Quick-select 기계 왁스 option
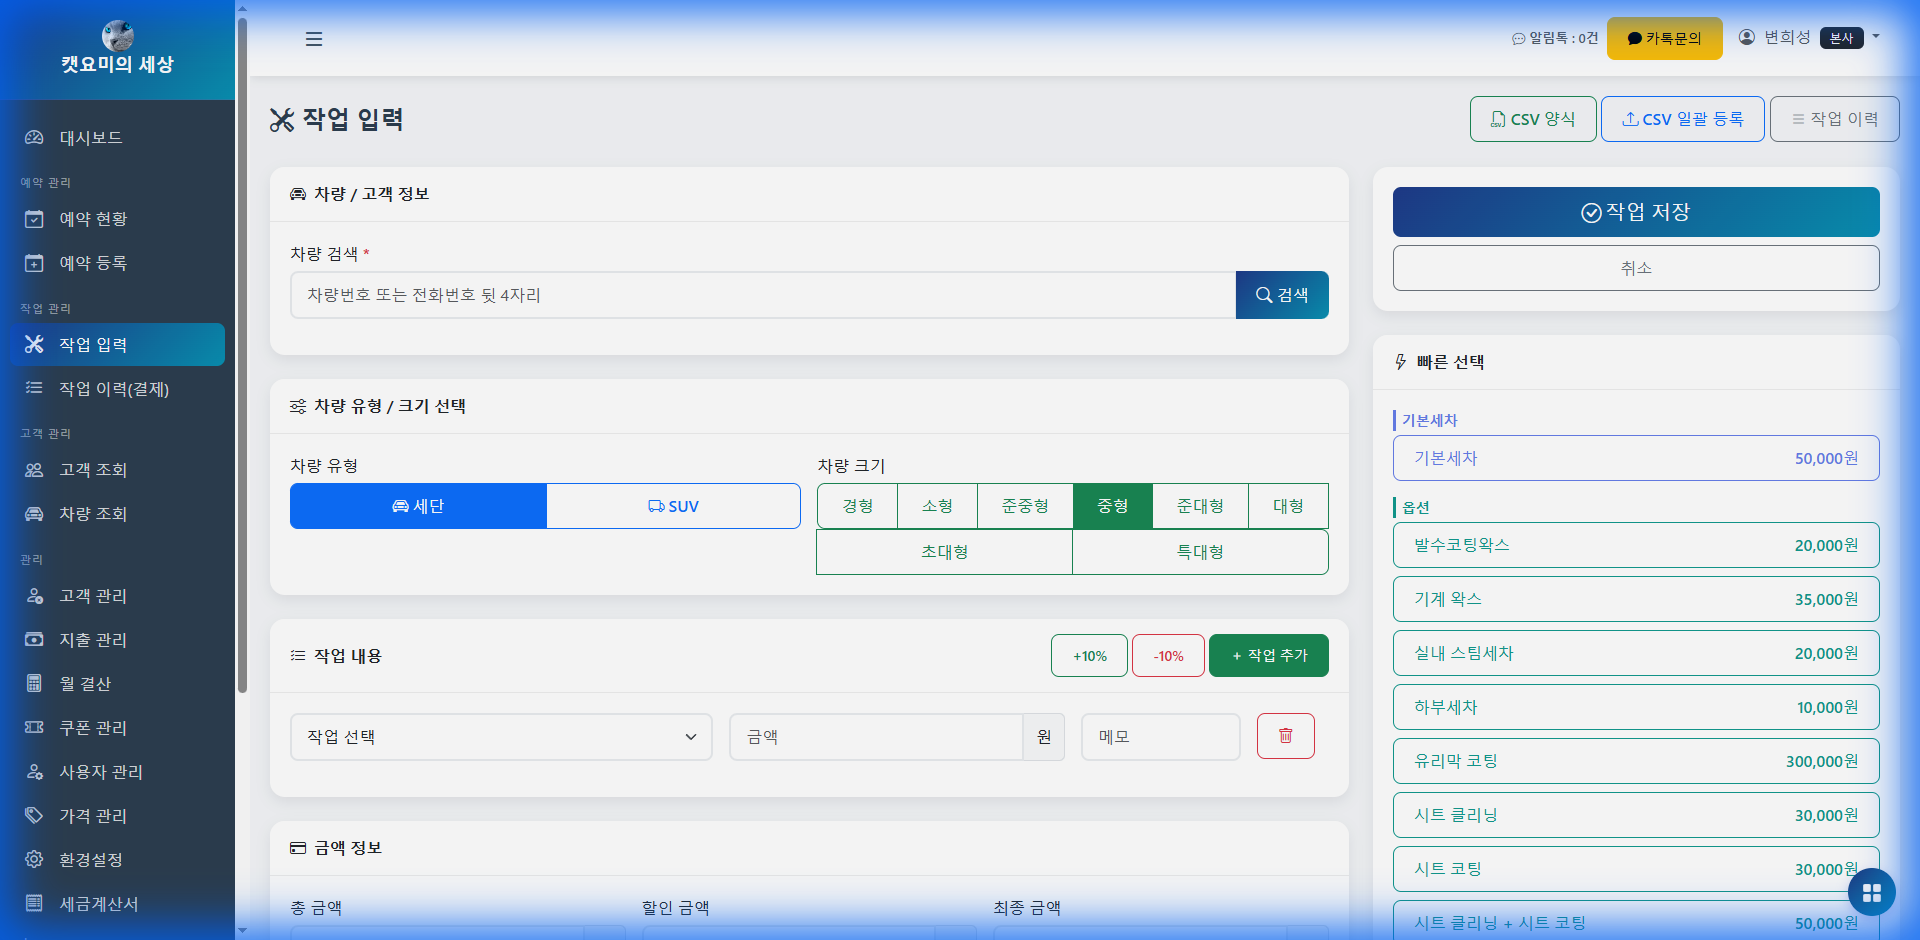This screenshot has width=1920, height=940. (1636, 599)
